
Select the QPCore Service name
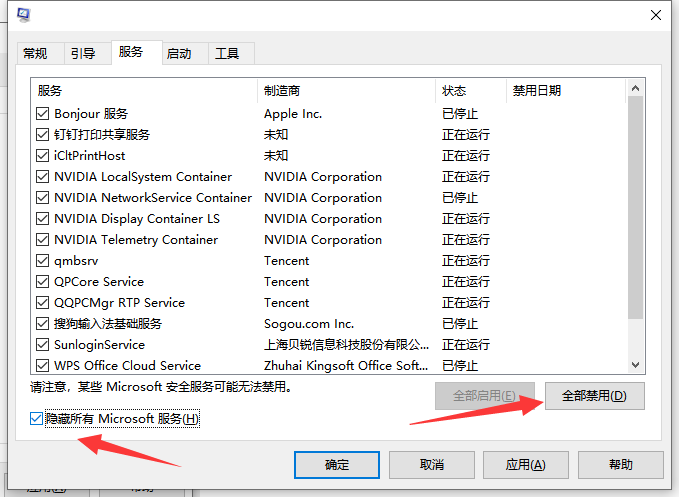click(x=99, y=281)
